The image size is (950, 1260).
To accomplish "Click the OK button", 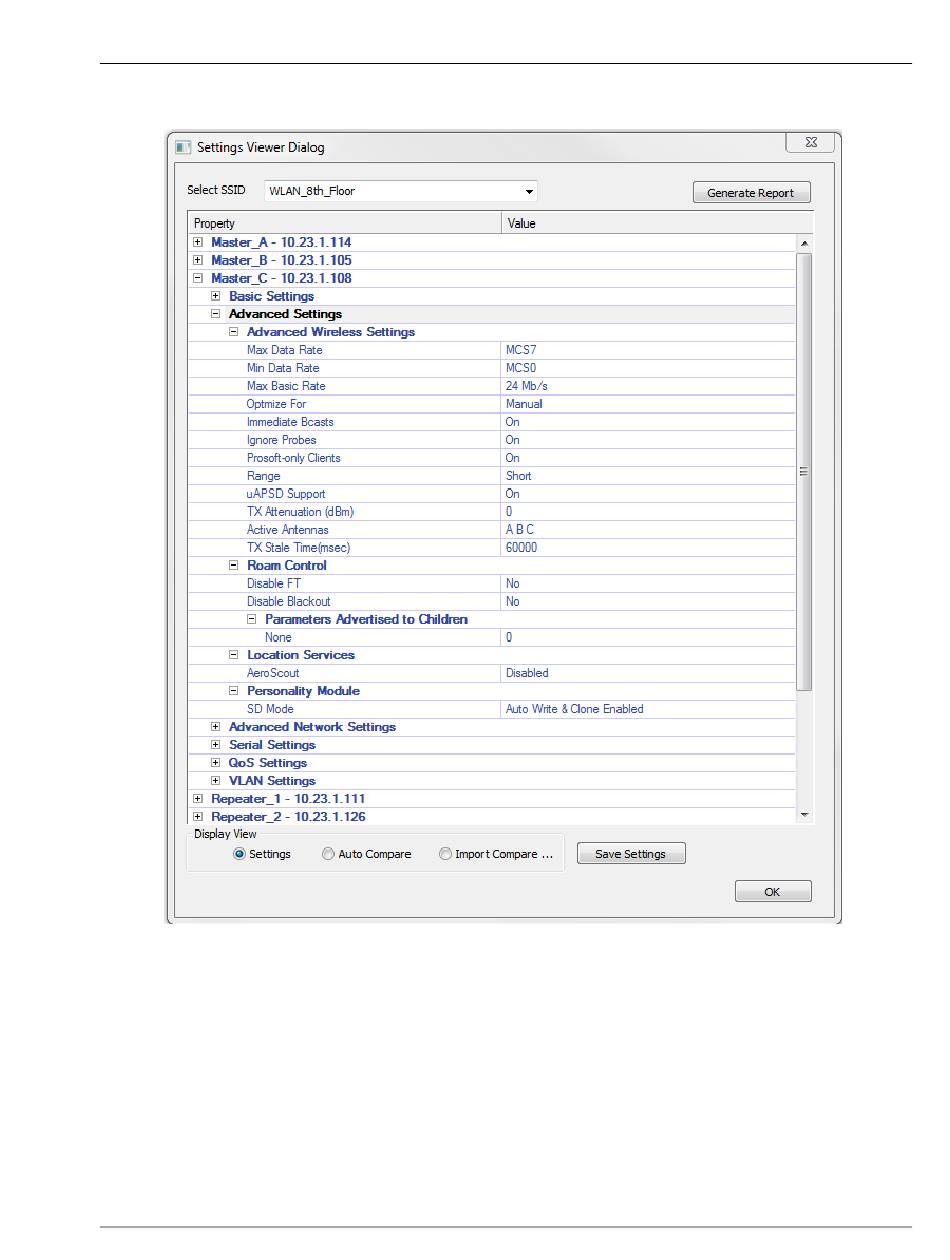I will tap(773, 892).
